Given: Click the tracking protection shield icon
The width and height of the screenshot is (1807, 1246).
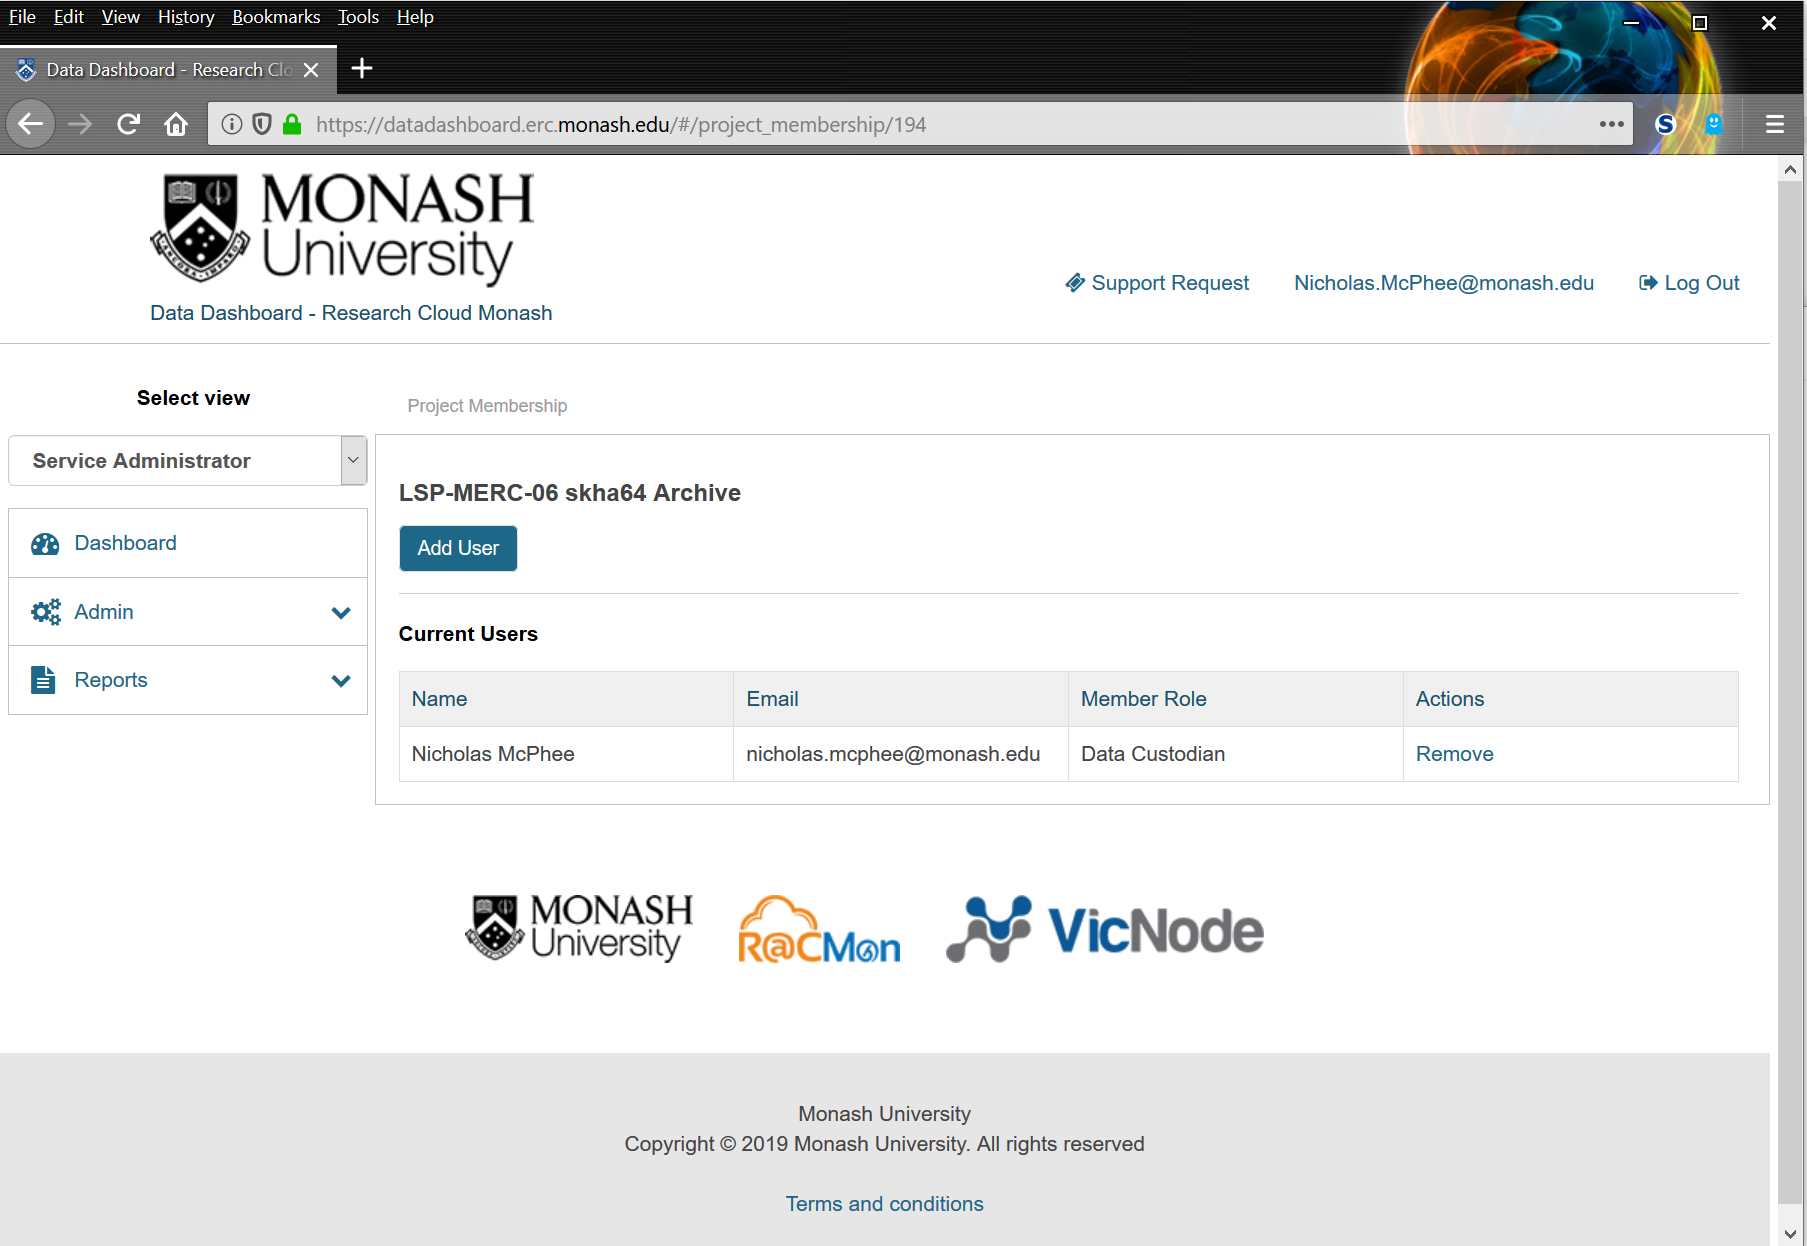Looking at the screenshot, I should point(262,124).
